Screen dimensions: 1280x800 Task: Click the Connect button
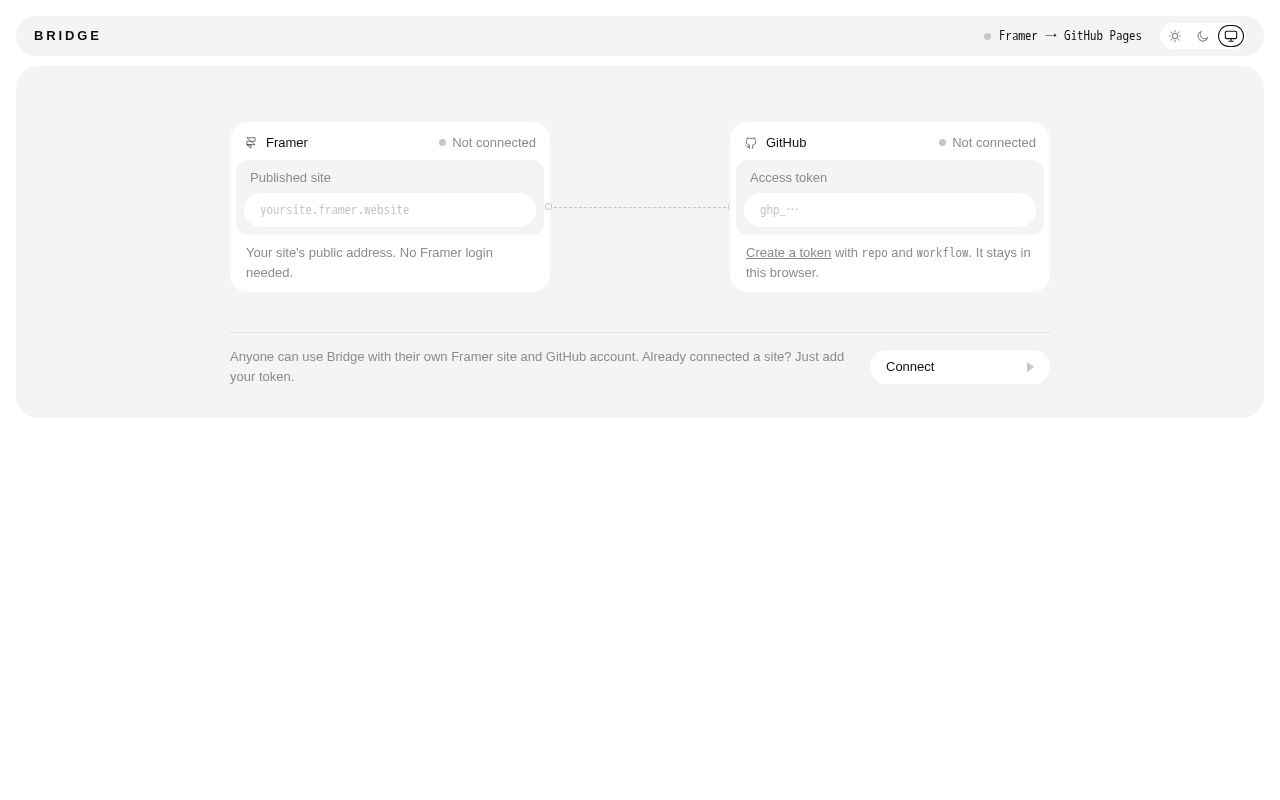point(960,367)
